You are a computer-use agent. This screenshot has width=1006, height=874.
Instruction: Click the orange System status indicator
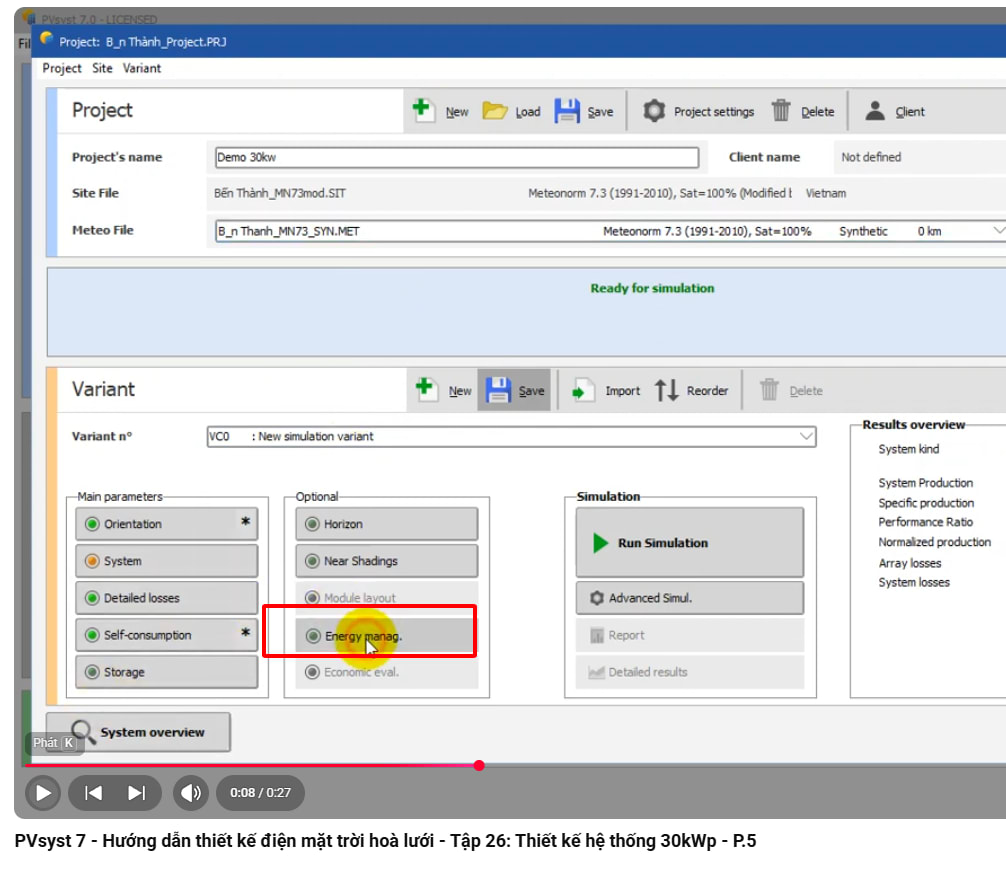pyautogui.click(x=92, y=561)
